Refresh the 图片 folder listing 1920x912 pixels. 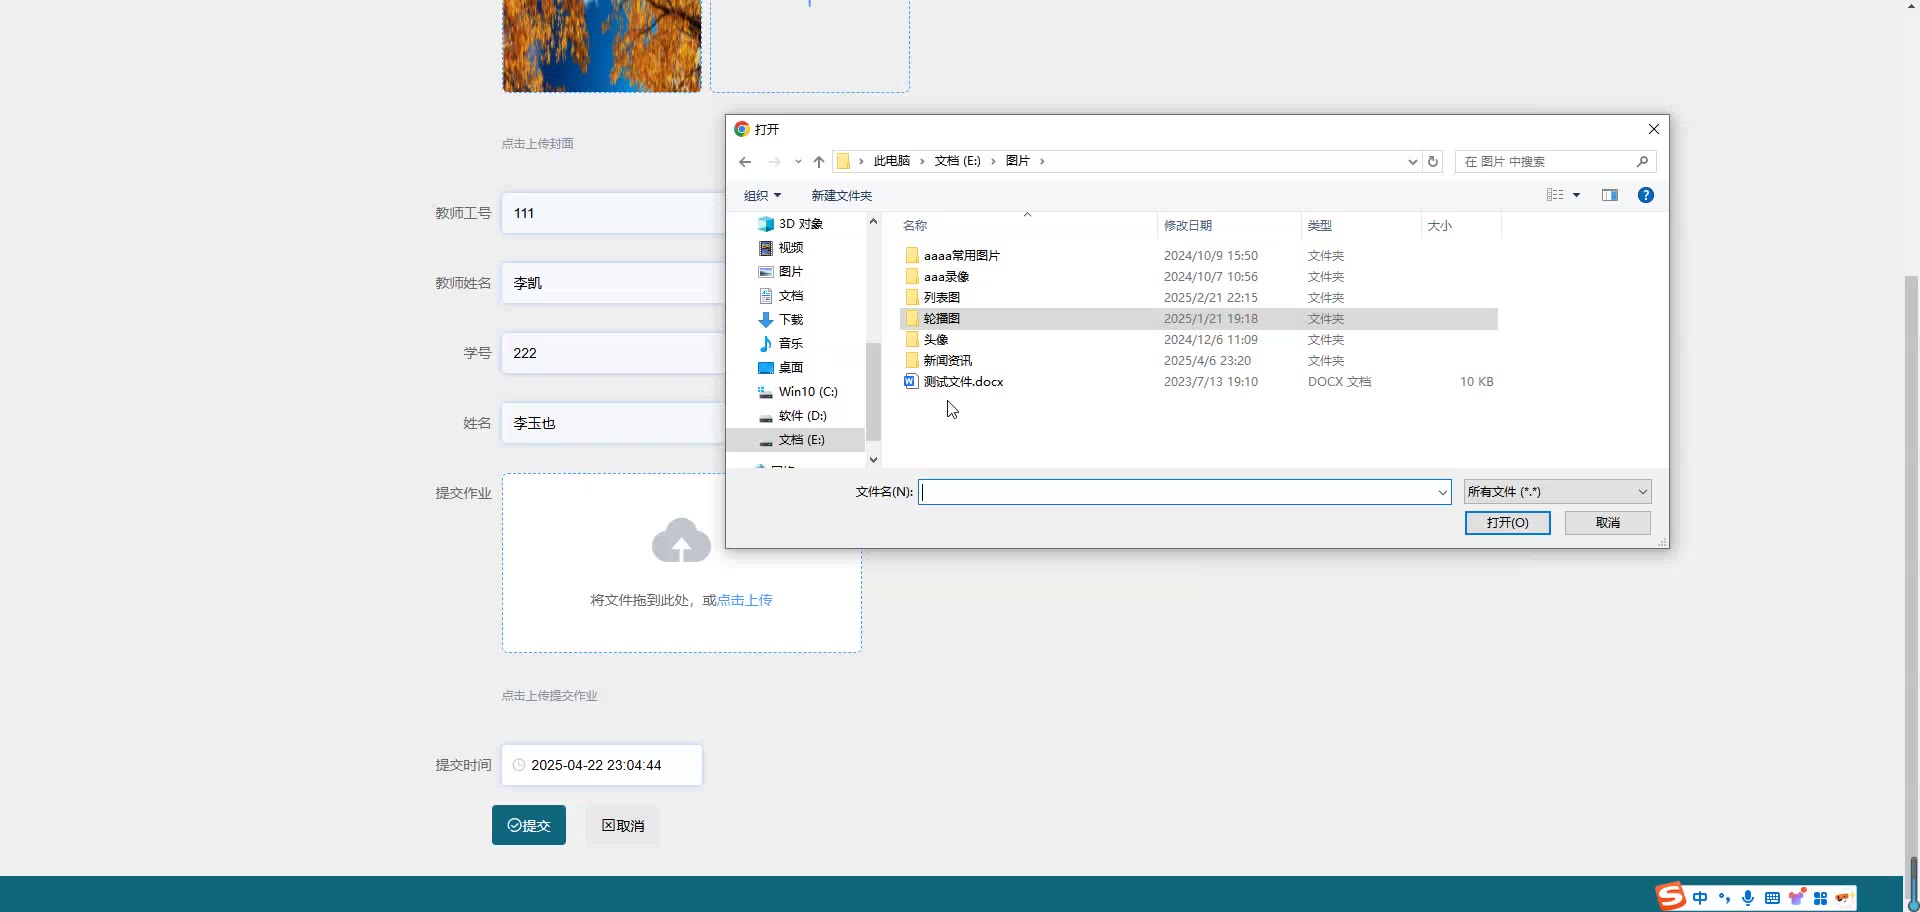[x=1433, y=162]
